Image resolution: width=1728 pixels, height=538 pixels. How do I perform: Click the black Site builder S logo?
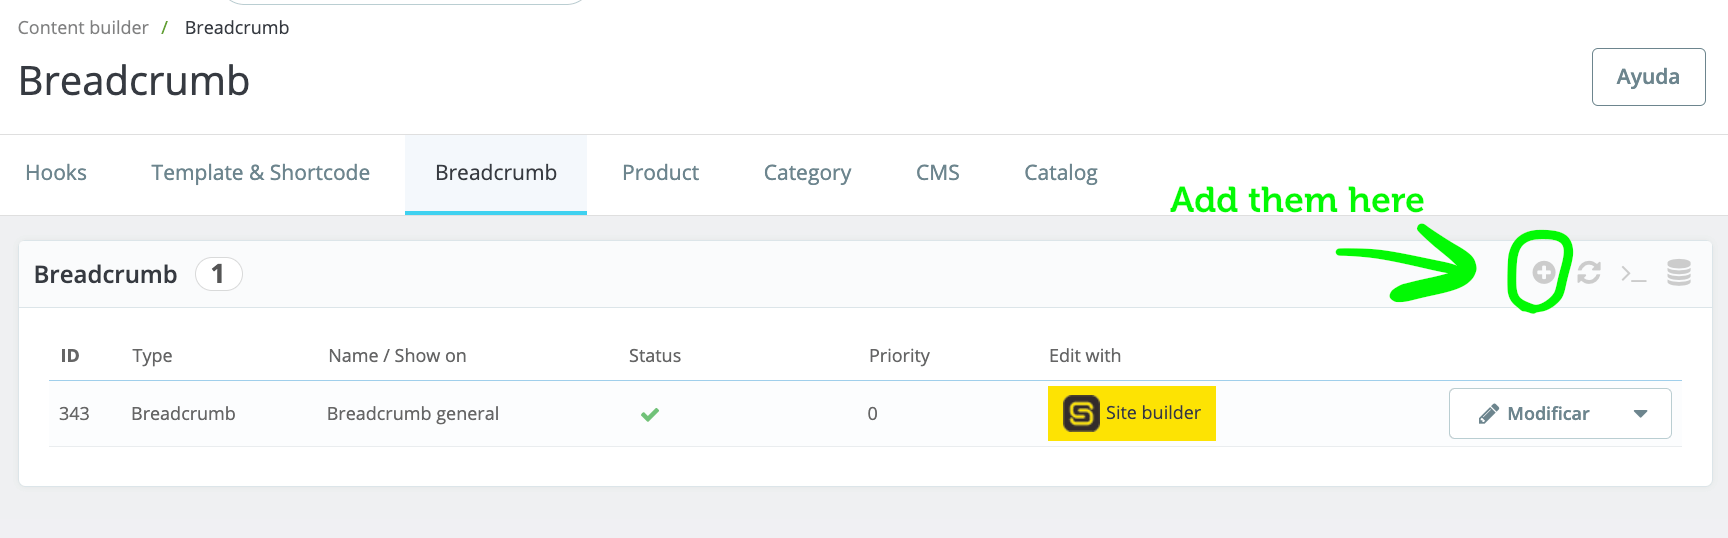tap(1081, 413)
